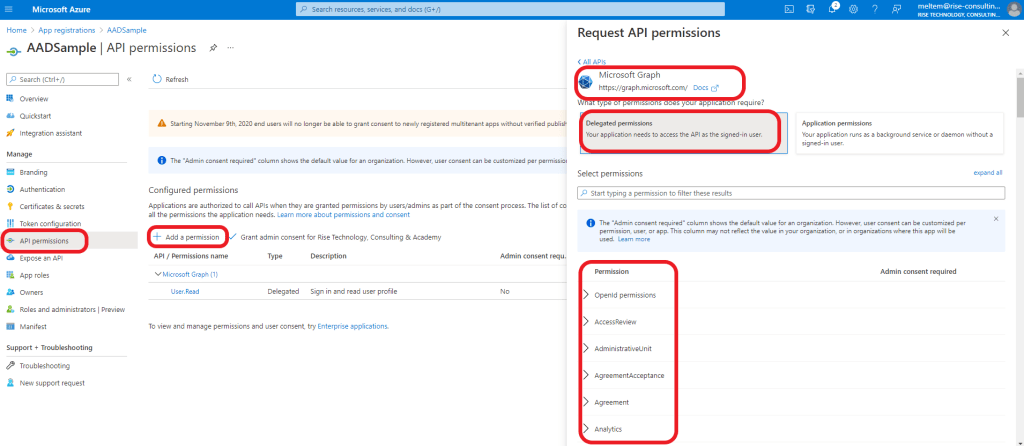Click Add a permission button

(186, 237)
